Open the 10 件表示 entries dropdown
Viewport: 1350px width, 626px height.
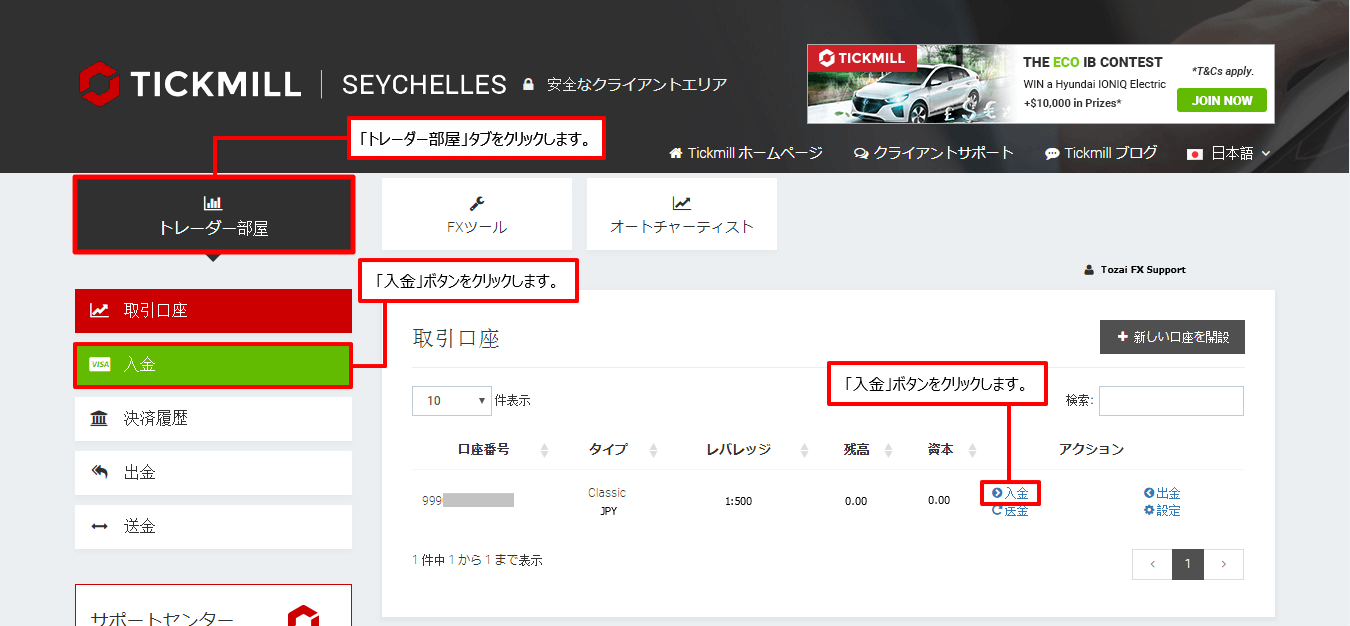[x=452, y=401]
